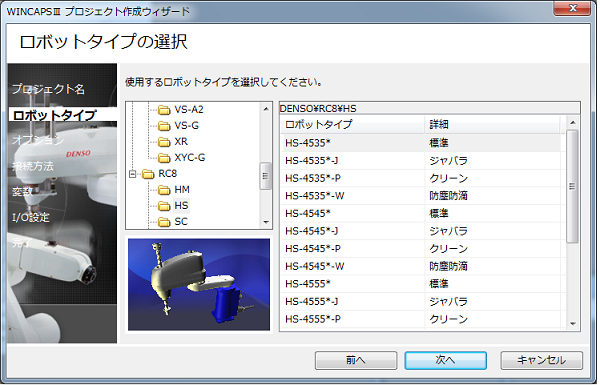Click the HM folder icon
Image resolution: width=600 pixels, height=385 pixels.
click(x=164, y=190)
